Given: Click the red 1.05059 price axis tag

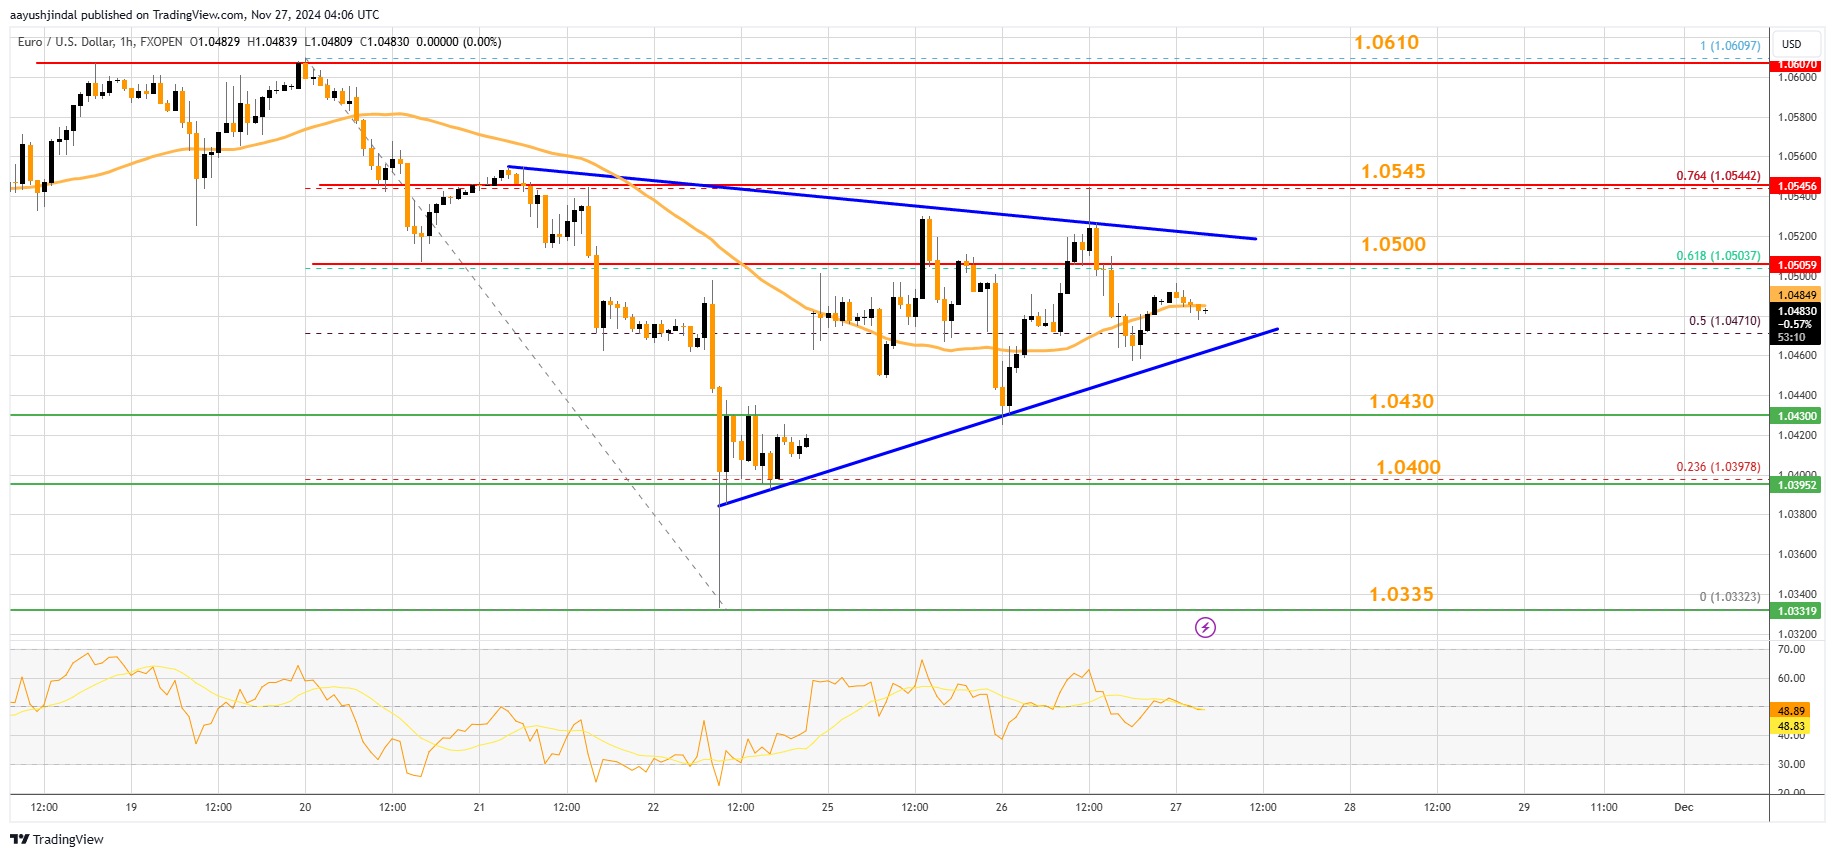Looking at the screenshot, I should [x=1795, y=265].
